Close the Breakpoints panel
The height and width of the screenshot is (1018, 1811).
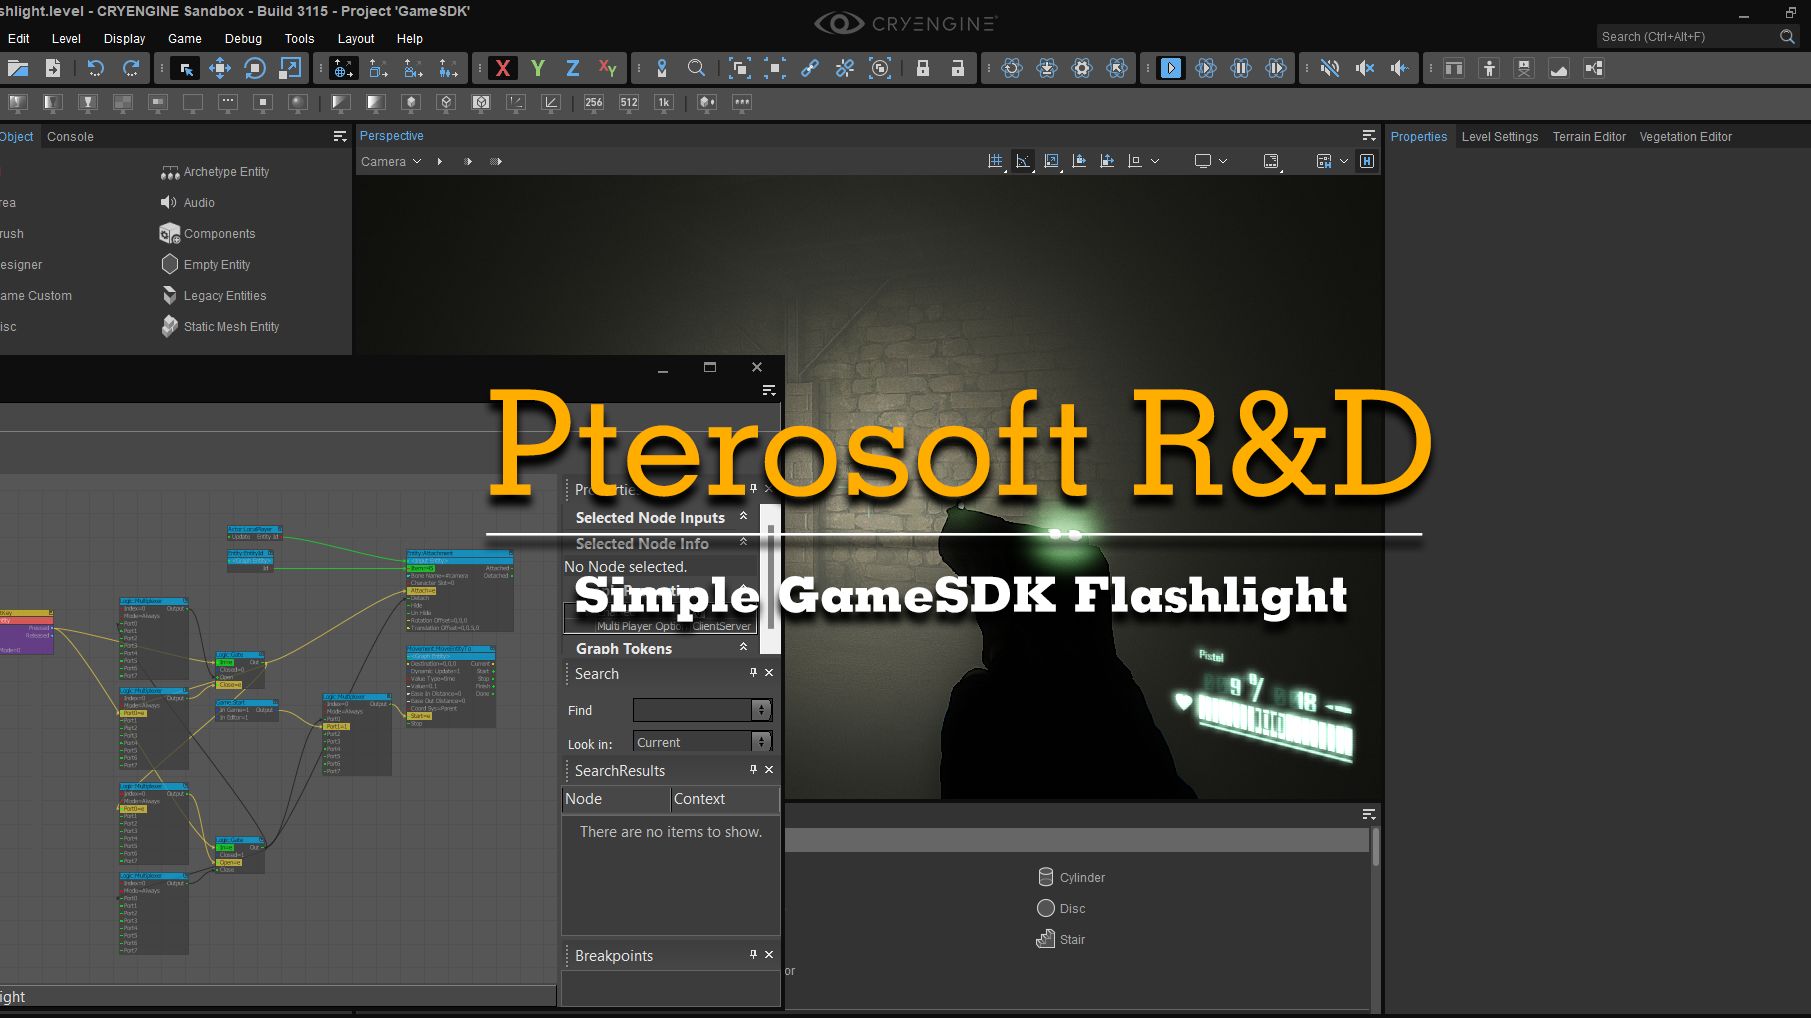click(x=769, y=955)
